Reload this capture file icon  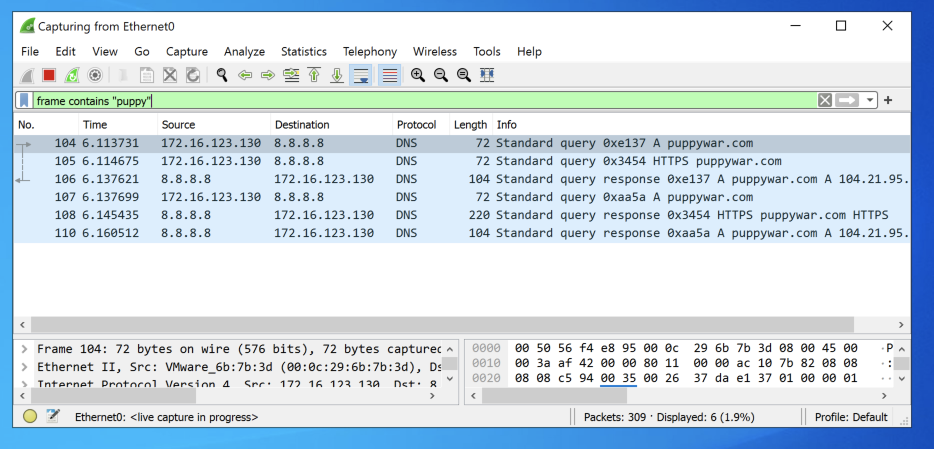[x=192, y=76]
